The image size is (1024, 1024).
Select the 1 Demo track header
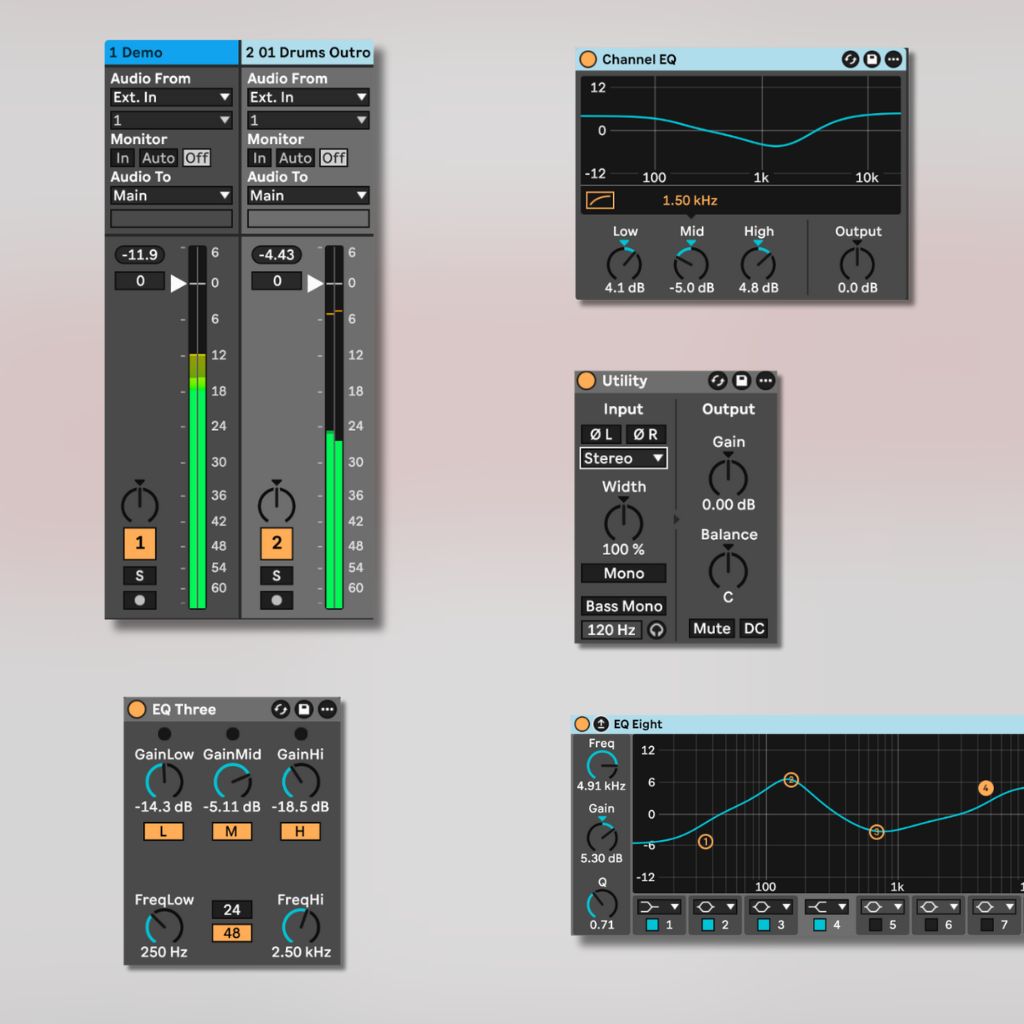point(170,52)
